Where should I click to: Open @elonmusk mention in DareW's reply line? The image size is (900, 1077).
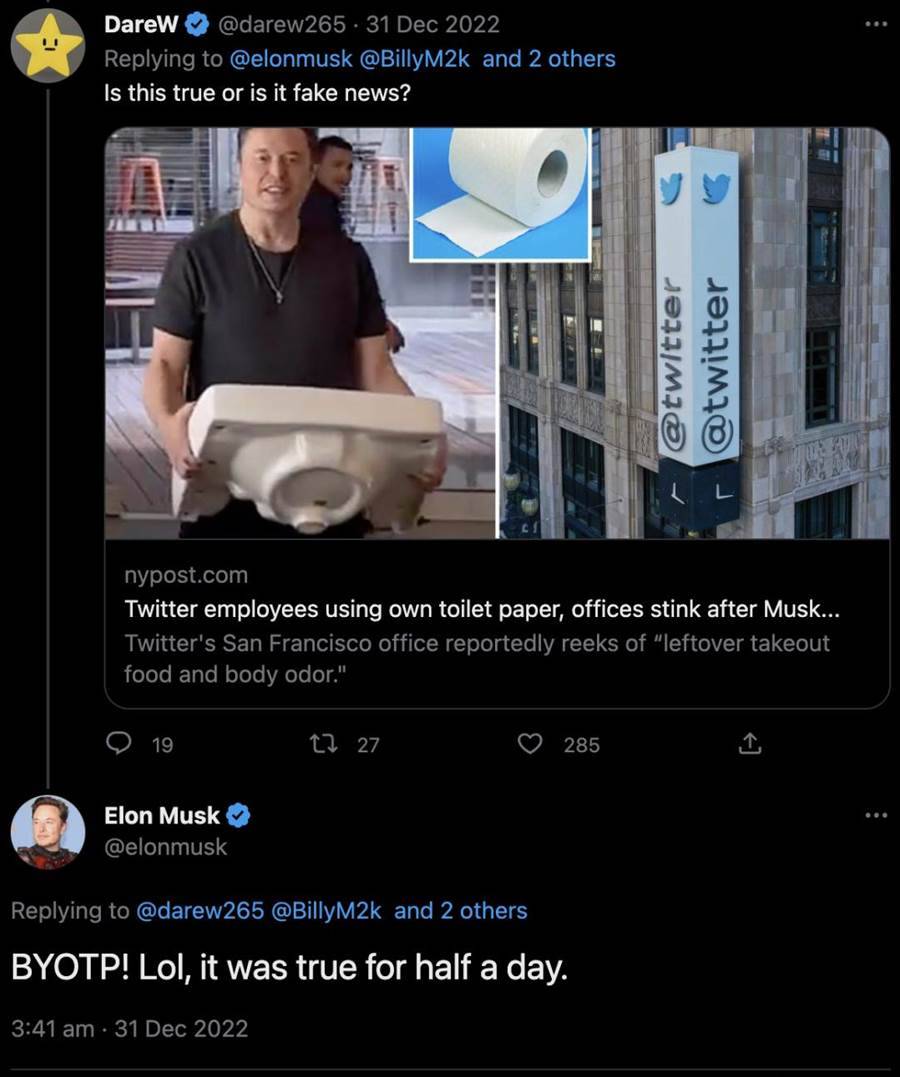coord(290,59)
